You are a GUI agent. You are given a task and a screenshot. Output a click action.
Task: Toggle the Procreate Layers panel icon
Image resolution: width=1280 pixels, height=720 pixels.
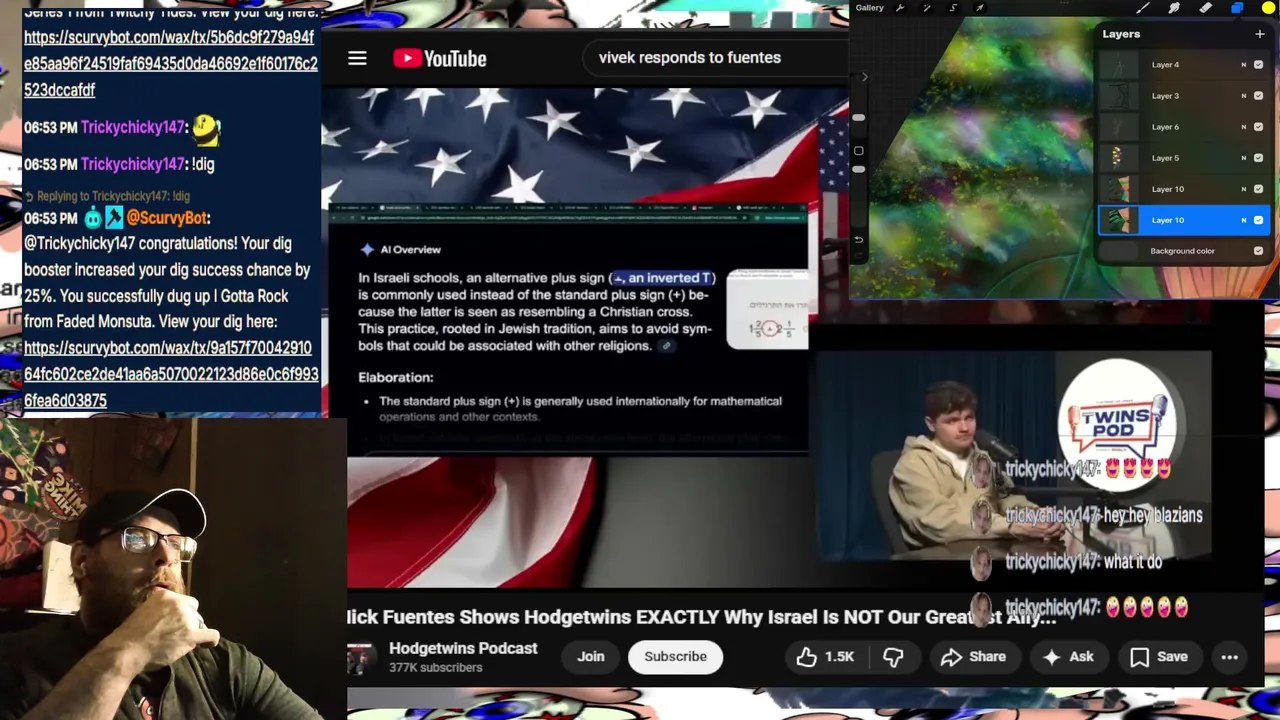pos(1237,8)
